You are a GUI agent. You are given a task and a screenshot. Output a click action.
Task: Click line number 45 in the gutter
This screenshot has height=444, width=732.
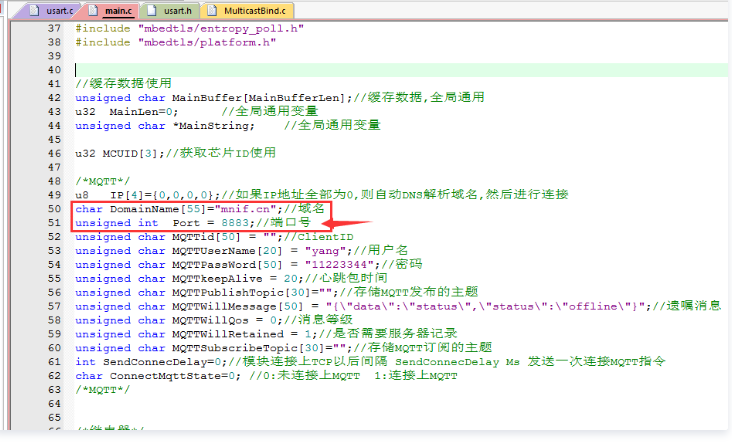[55, 140]
